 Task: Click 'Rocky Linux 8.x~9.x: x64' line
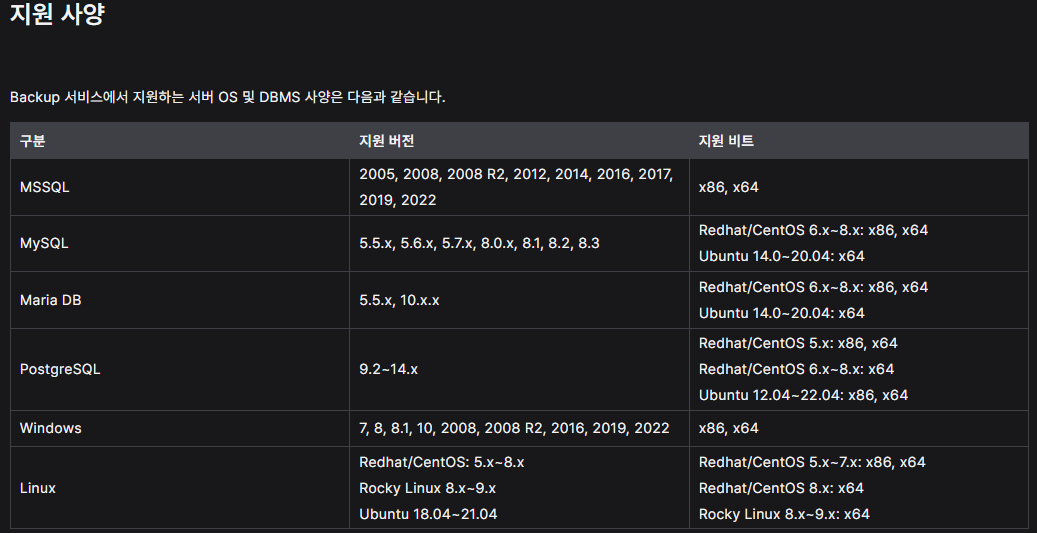784,514
